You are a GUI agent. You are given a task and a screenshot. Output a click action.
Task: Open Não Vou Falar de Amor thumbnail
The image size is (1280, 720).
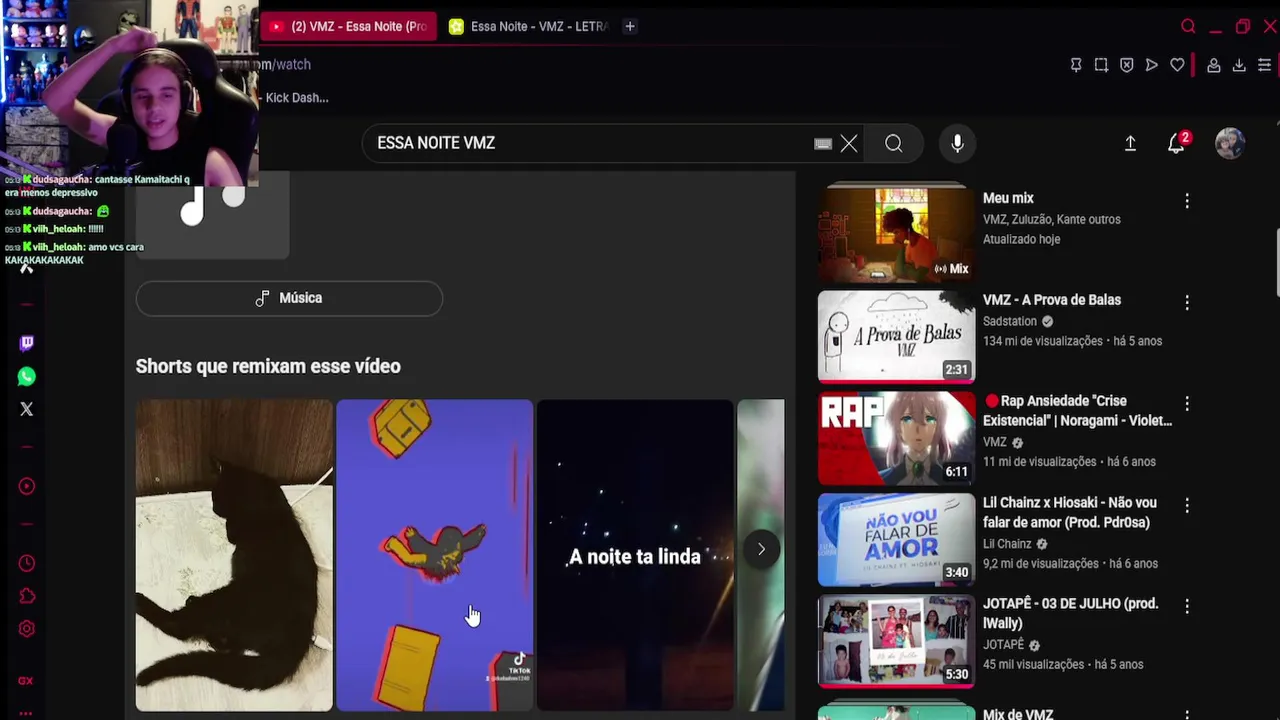[896, 540]
